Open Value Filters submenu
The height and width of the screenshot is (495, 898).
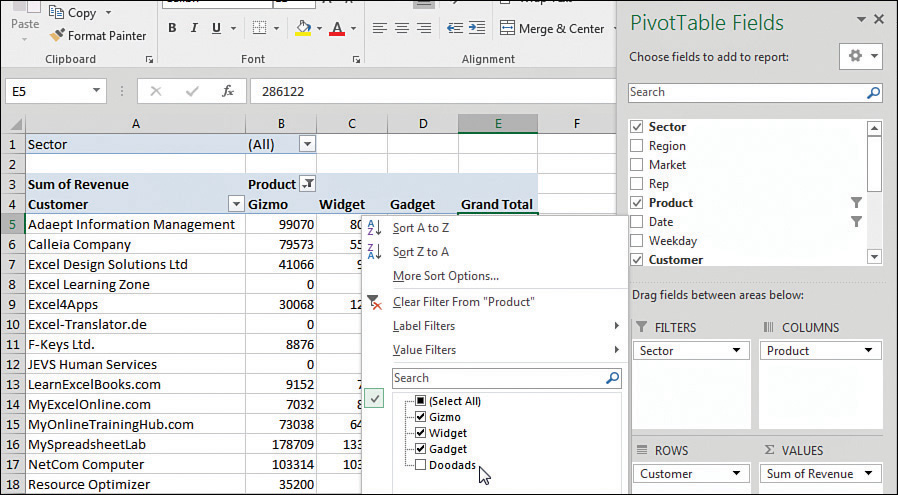click(x=494, y=350)
